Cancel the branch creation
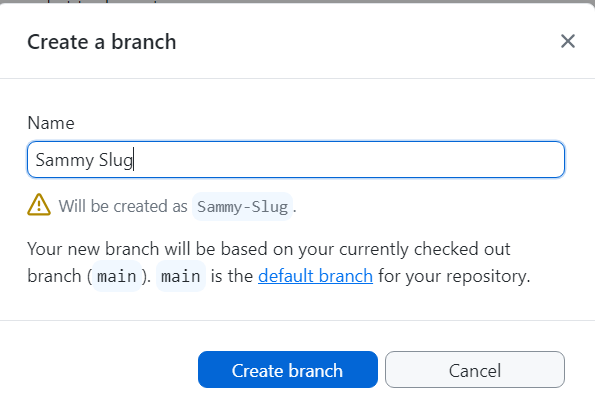Image resolution: width=595 pixels, height=411 pixels. pyautogui.click(x=475, y=370)
